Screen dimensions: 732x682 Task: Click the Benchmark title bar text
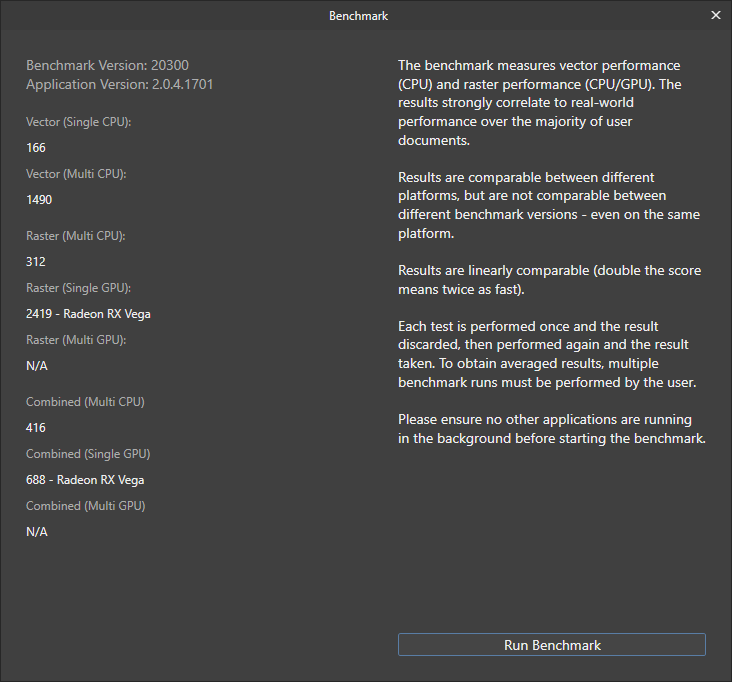pos(358,16)
